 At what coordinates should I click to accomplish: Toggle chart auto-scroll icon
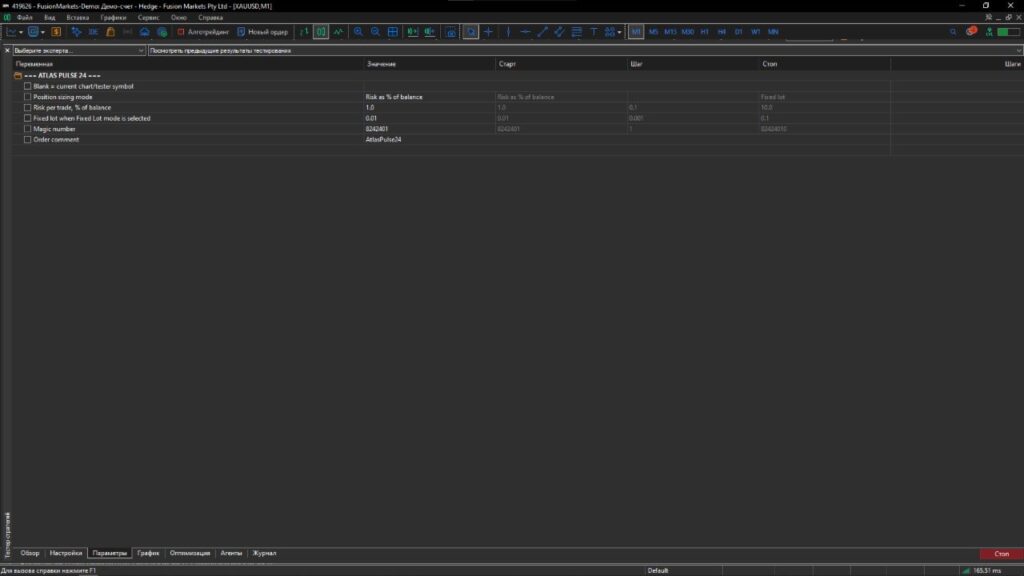click(x=412, y=31)
